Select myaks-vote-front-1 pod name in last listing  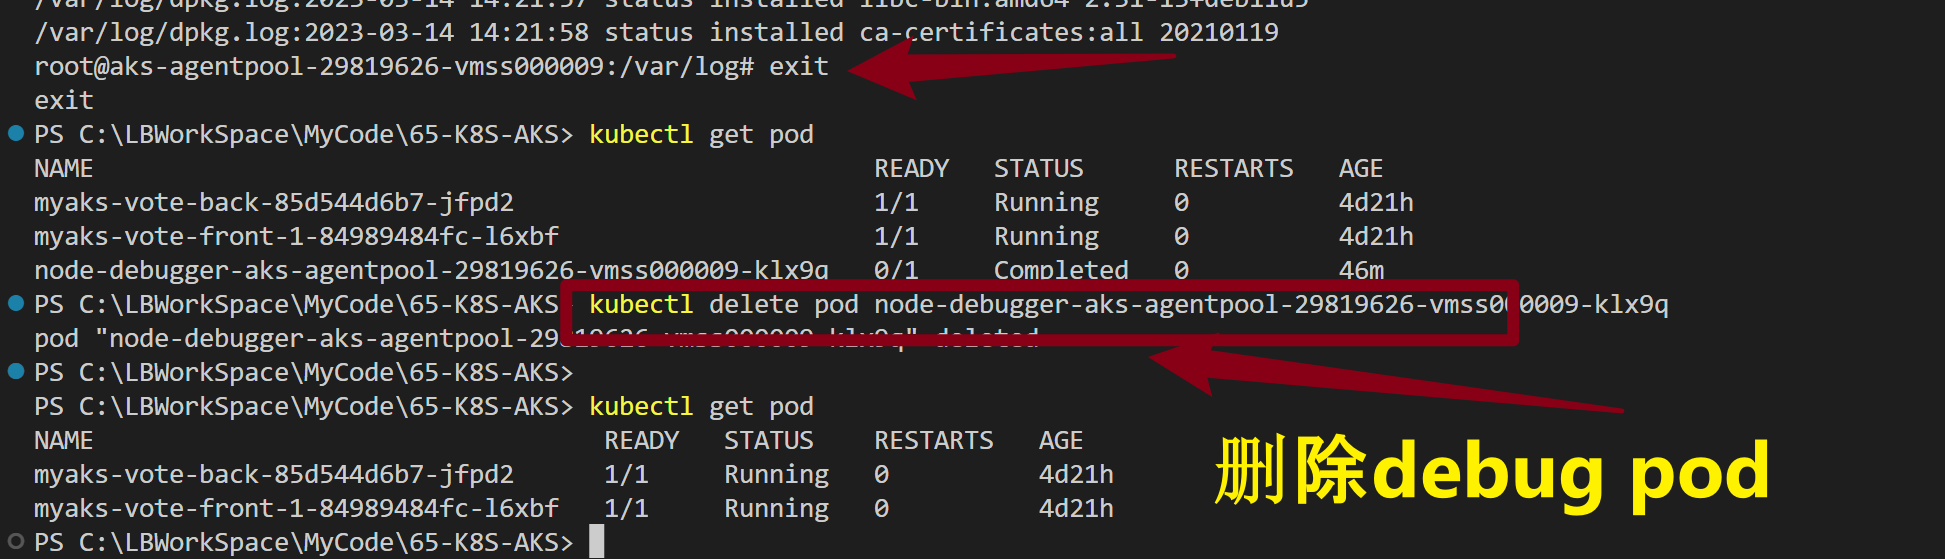(x=296, y=508)
